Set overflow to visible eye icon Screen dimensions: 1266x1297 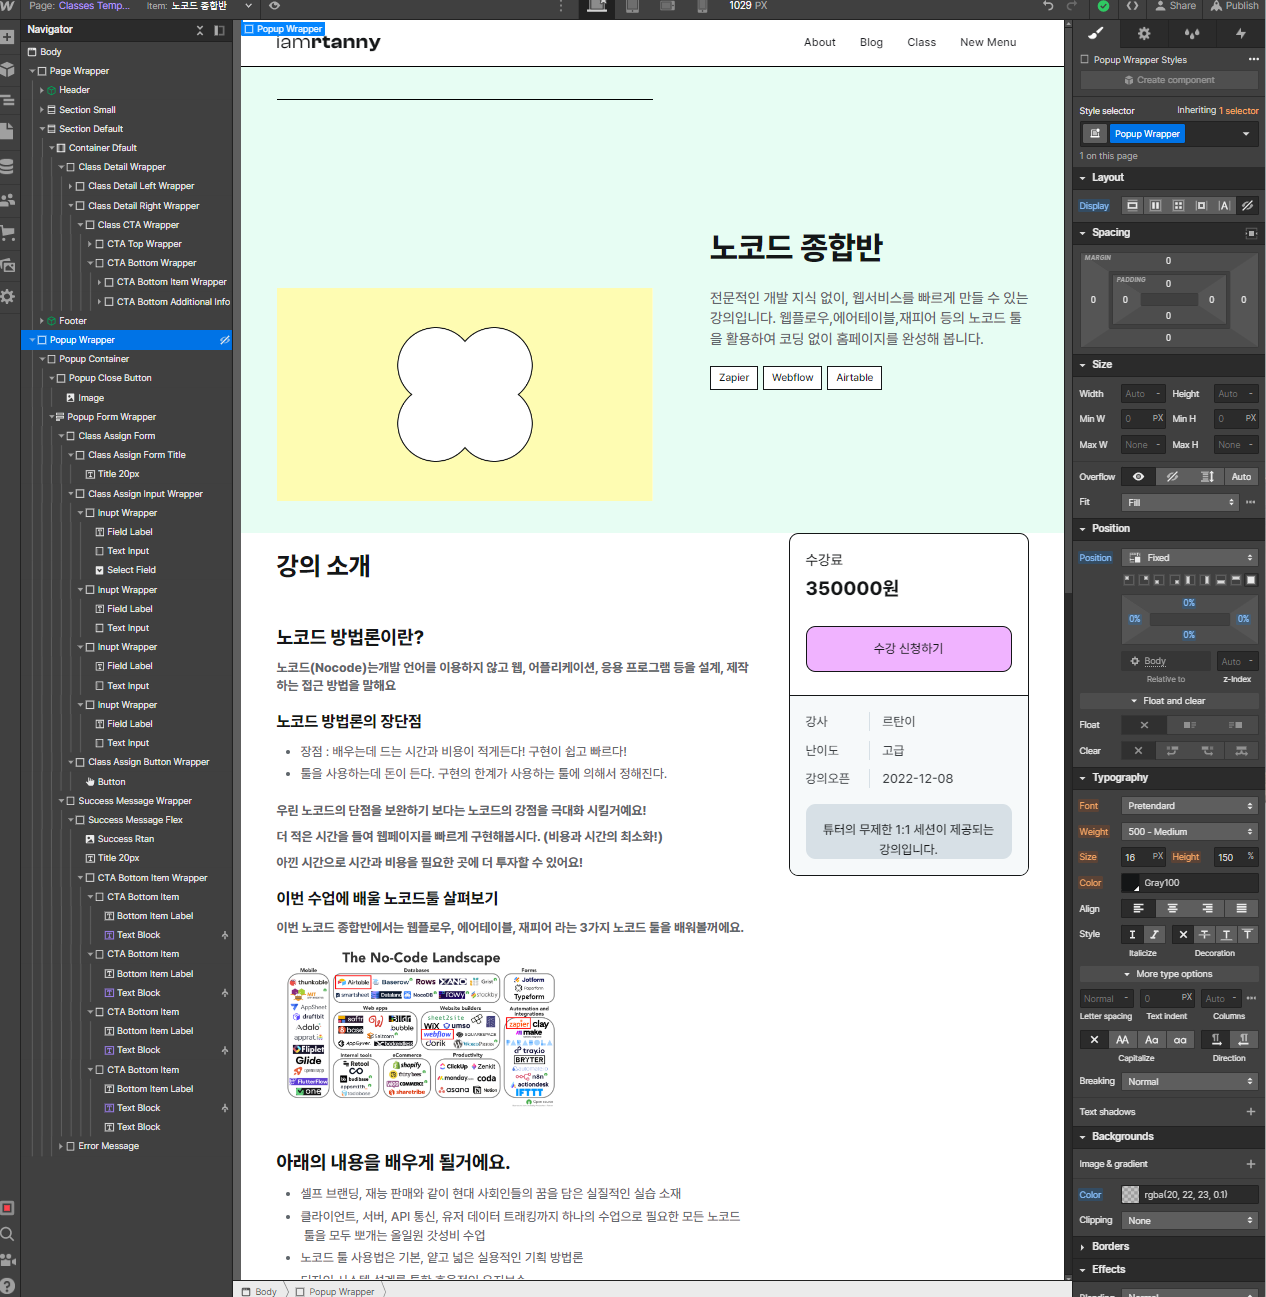tap(1138, 477)
